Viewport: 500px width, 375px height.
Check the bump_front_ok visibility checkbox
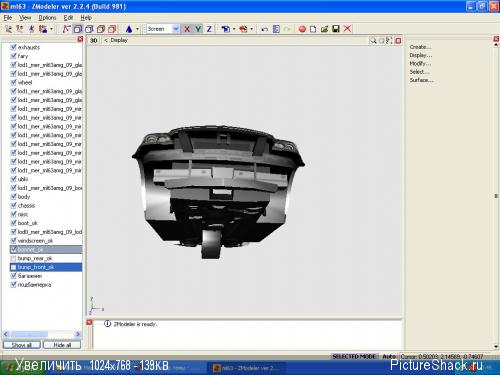point(13,267)
